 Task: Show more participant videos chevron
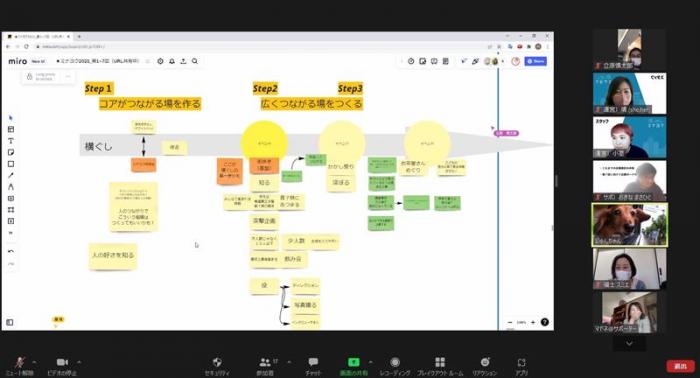click(x=629, y=344)
